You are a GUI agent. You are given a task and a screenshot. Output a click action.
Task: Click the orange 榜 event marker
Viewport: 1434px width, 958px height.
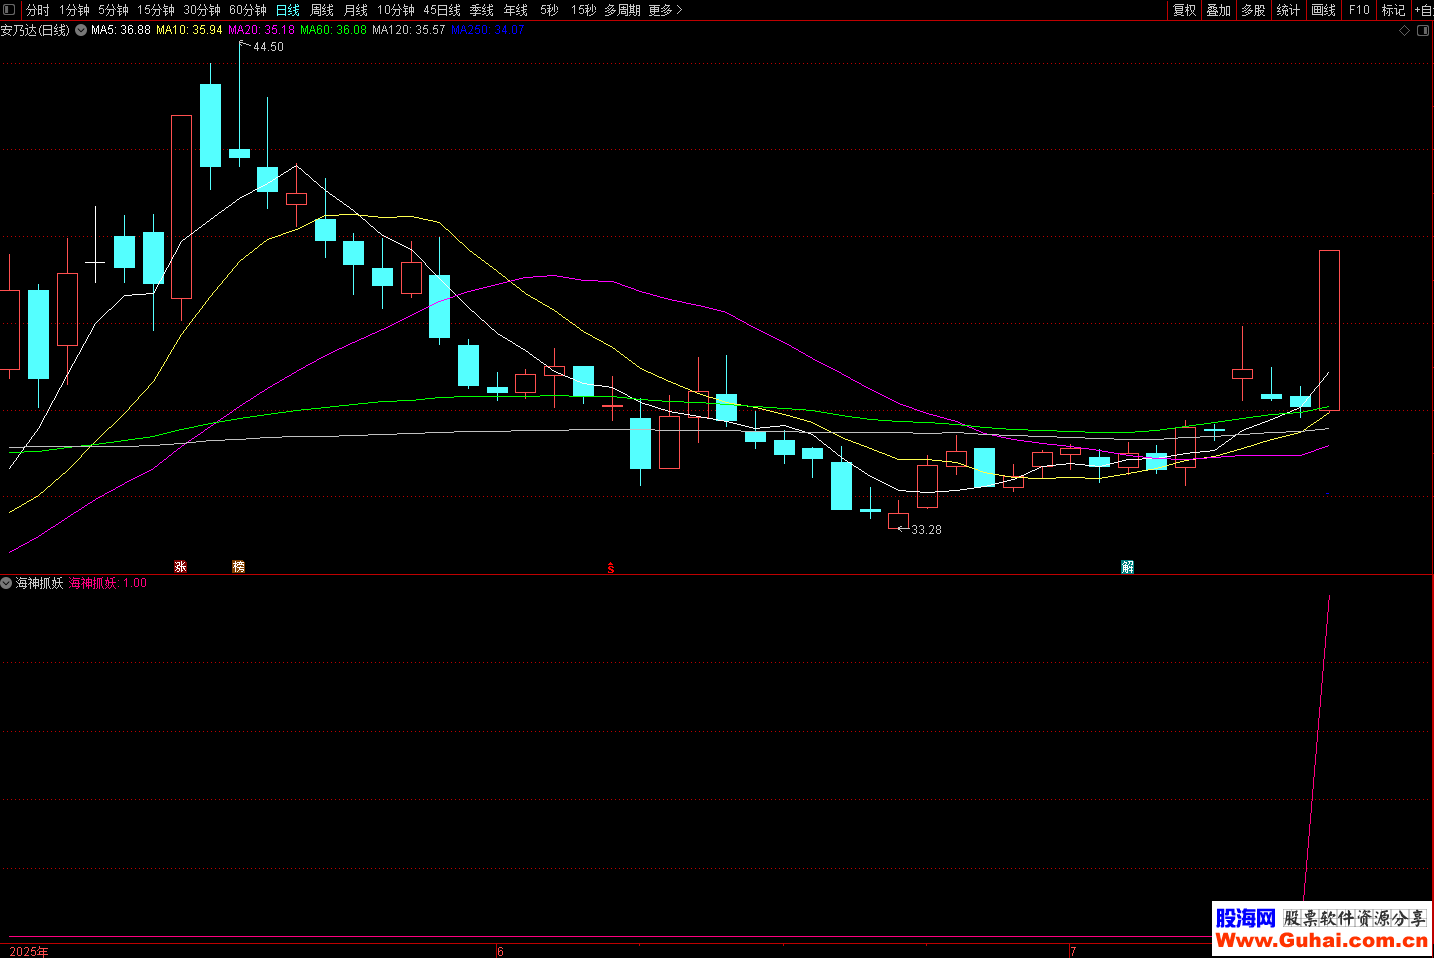pyautogui.click(x=239, y=566)
